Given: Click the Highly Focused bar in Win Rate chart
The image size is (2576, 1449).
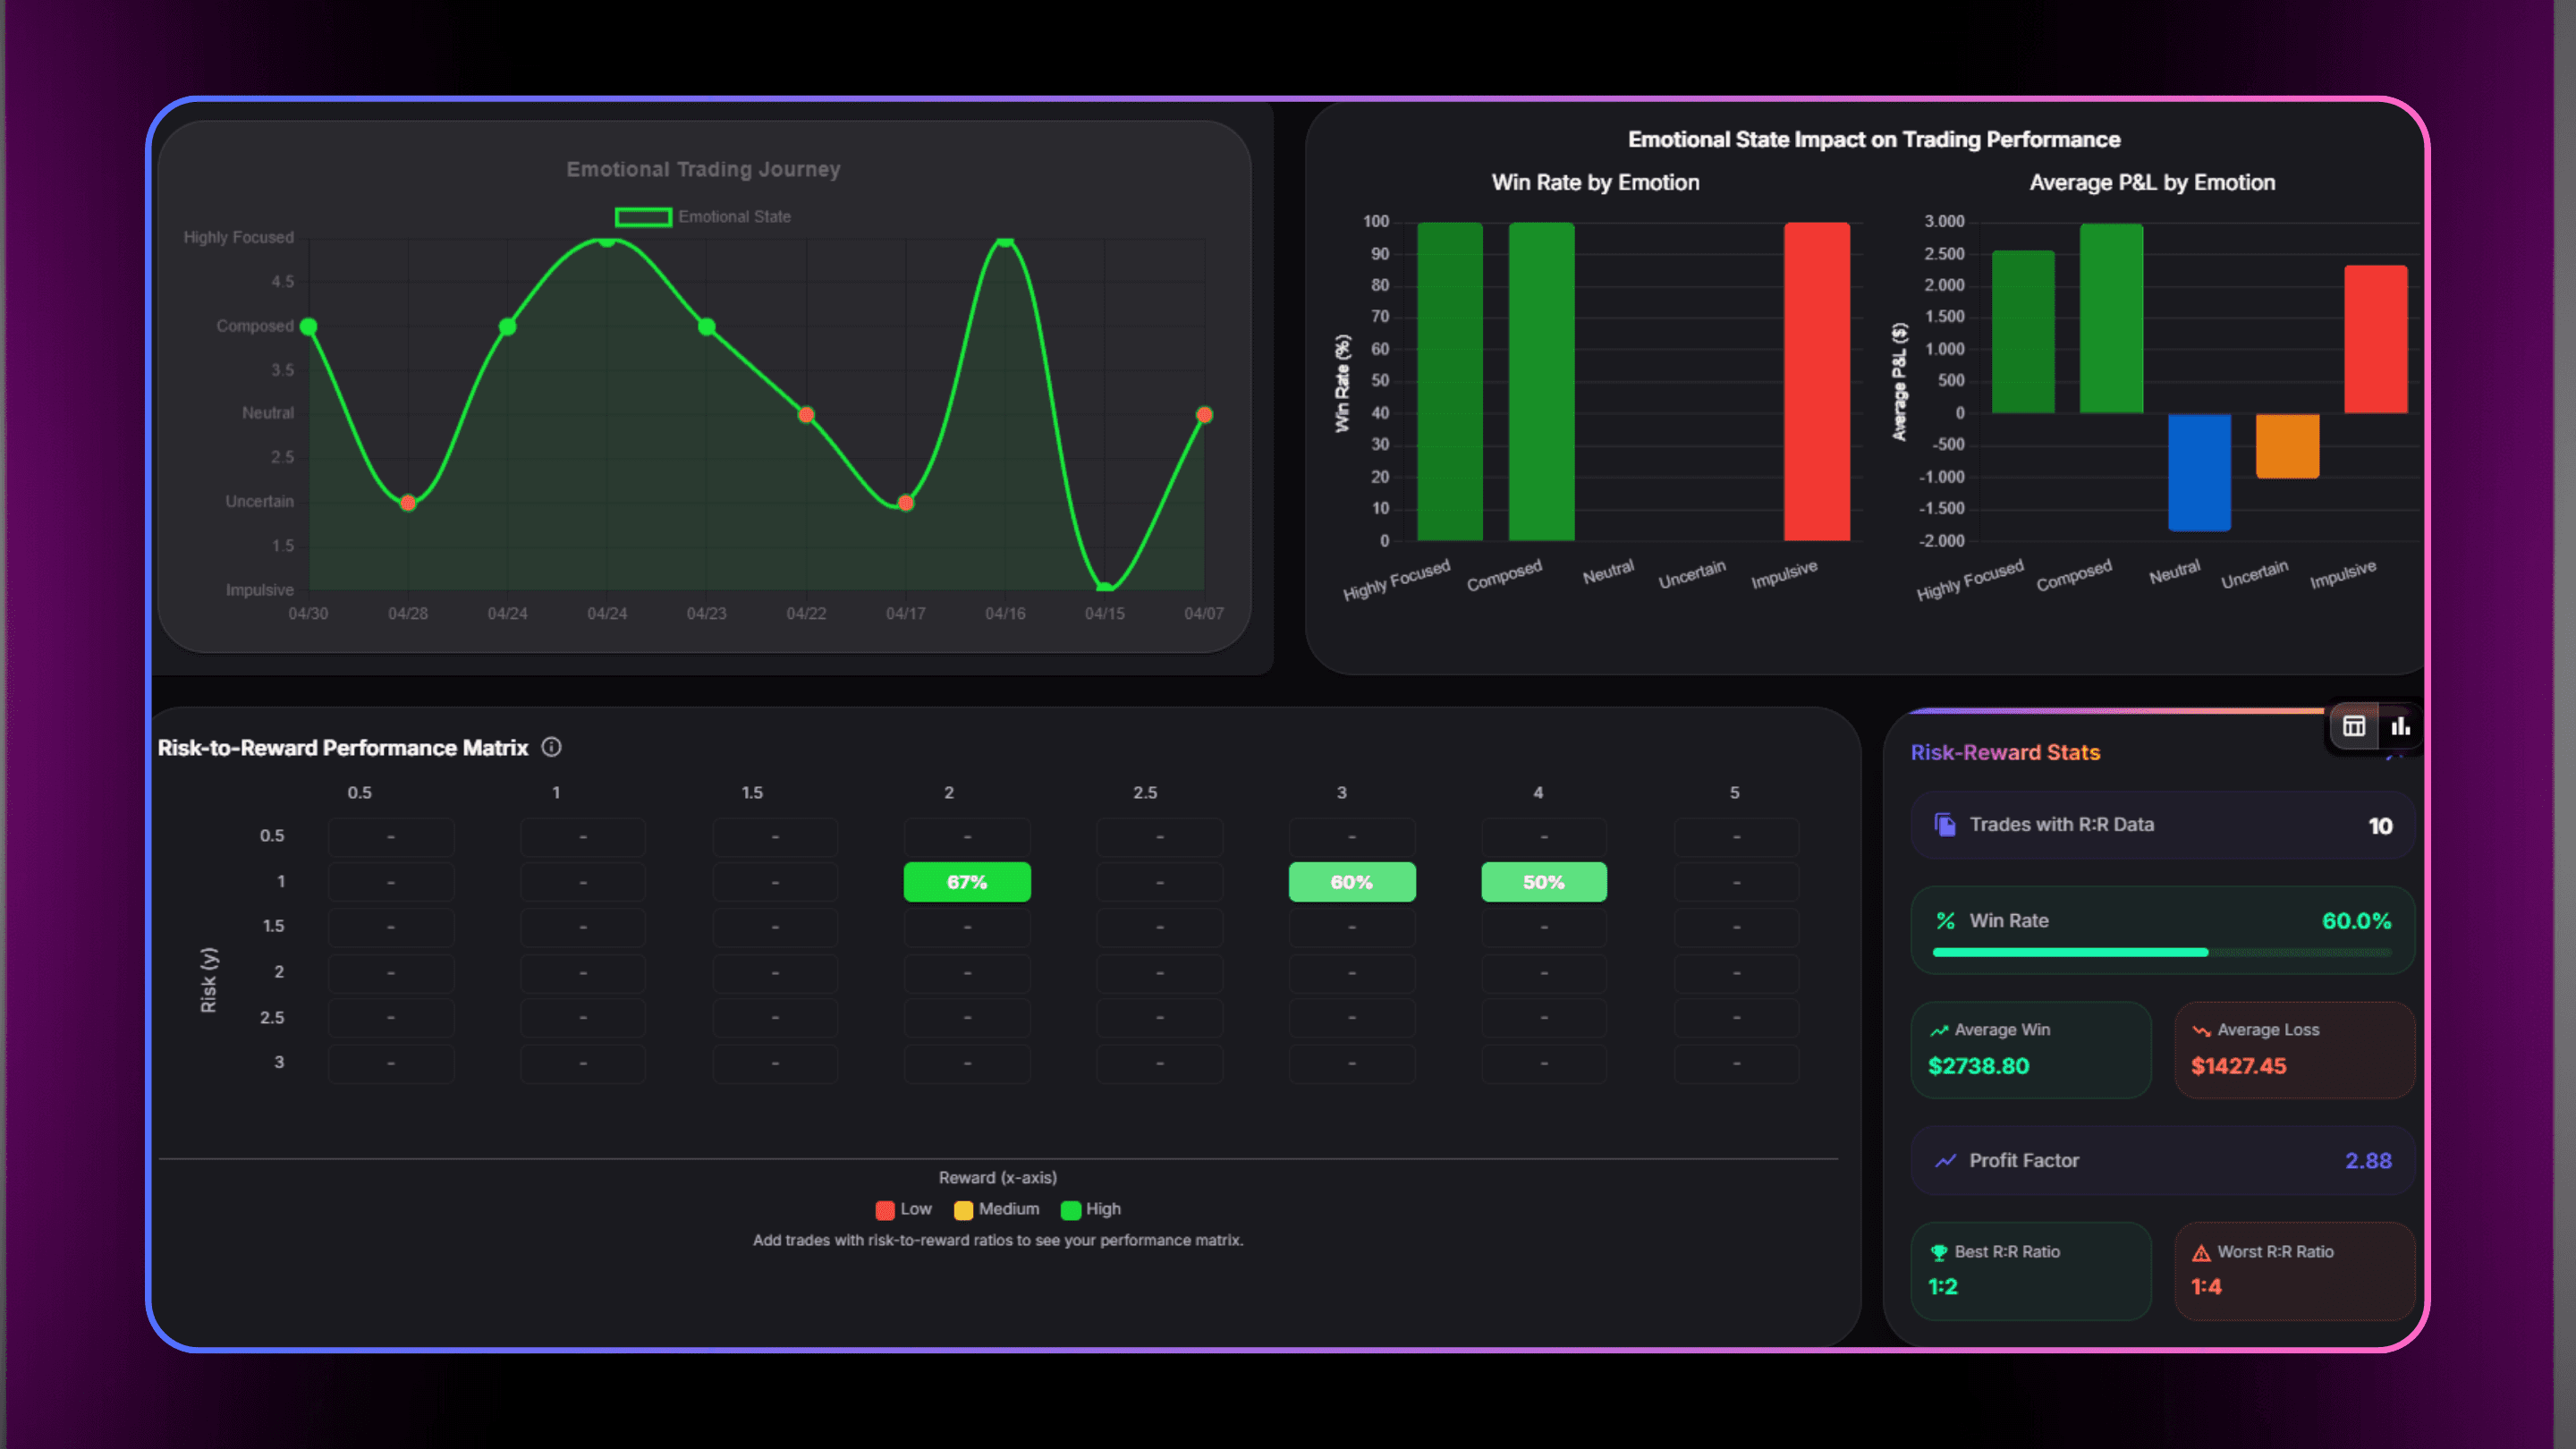Looking at the screenshot, I should (x=1450, y=382).
